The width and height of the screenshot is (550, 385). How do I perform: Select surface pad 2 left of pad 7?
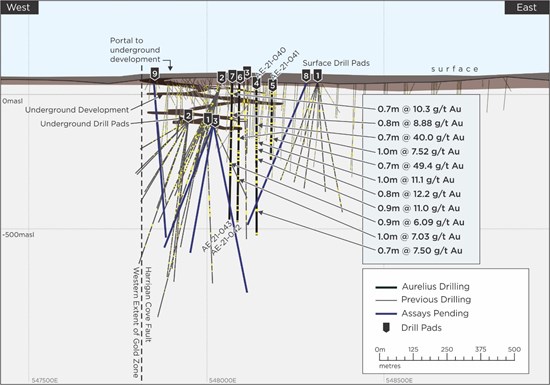[x=221, y=78]
